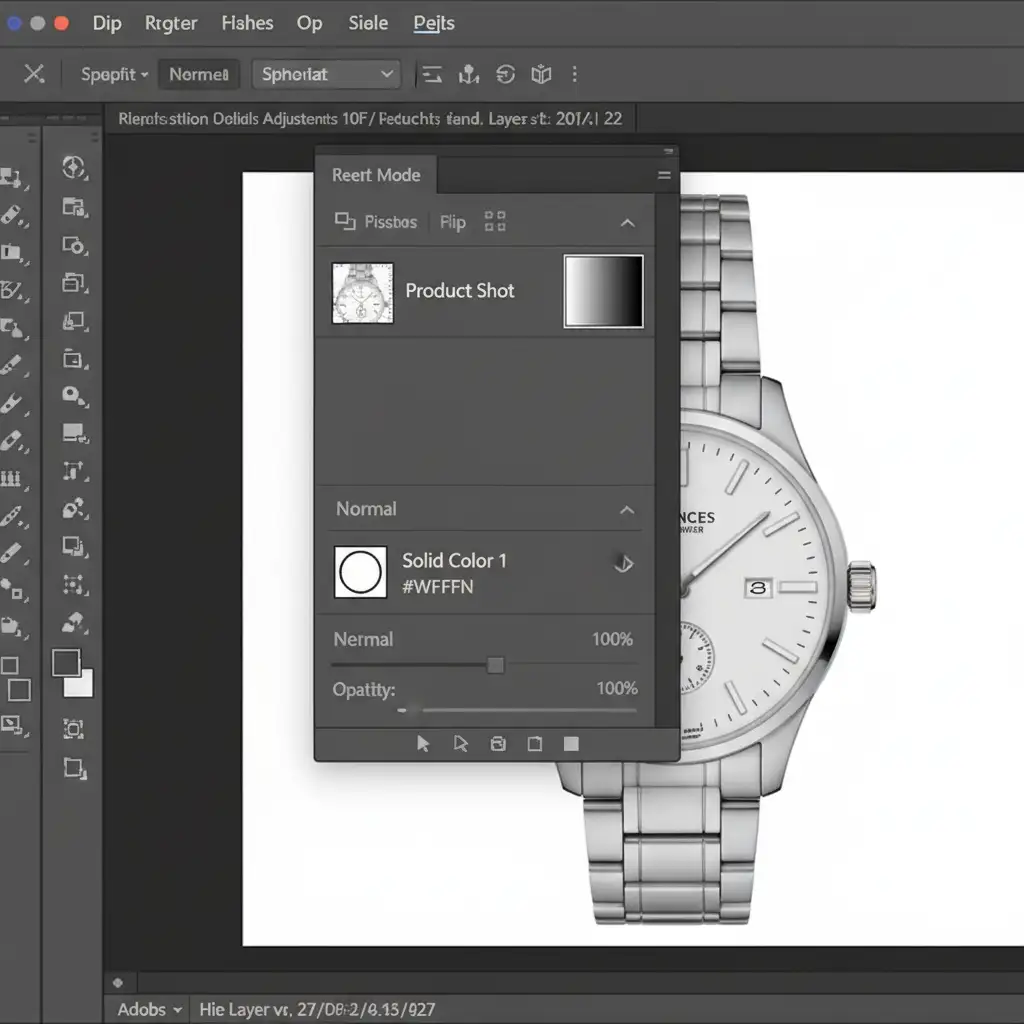Click the black arrow icon at panel bottom

[x=423, y=743]
